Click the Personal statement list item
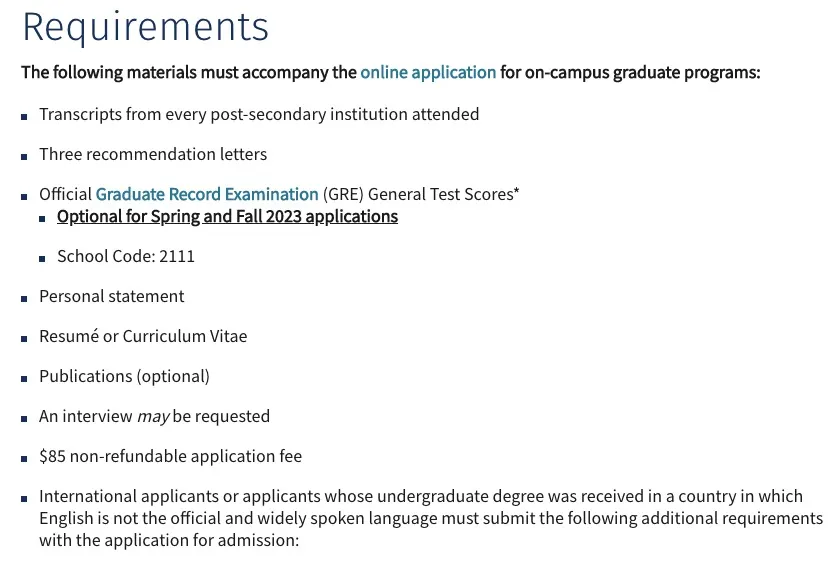838x563 pixels. pyautogui.click(x=112, y=296)
